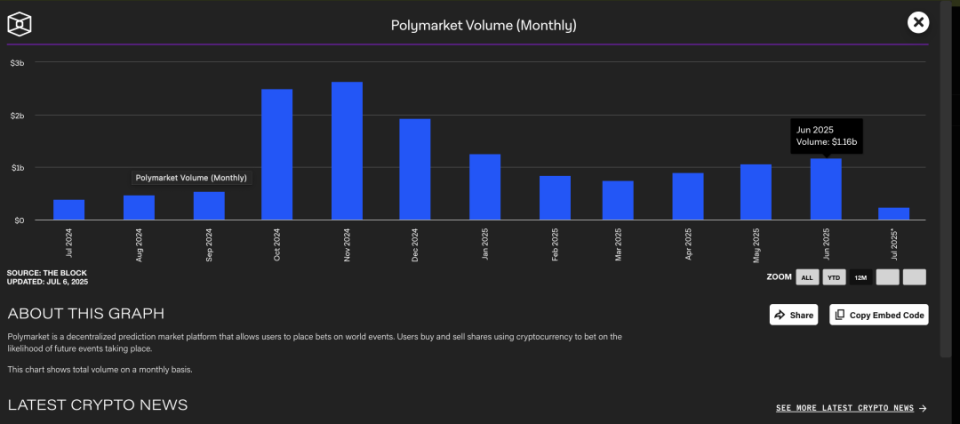
Task: Click the 'Jun 2025 Volume: $1.16b' tooltip
Action: tap(827, 136)
